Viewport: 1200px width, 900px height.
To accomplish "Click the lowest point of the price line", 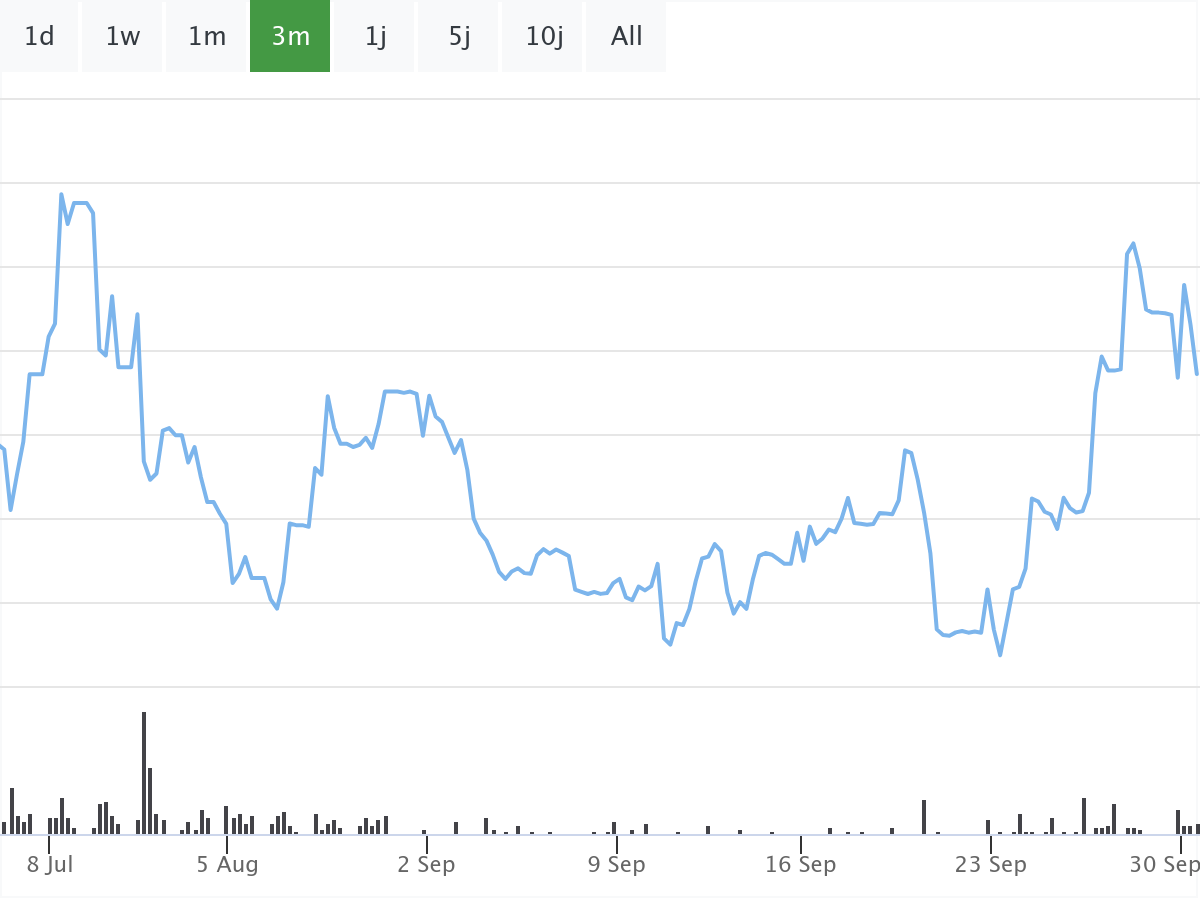I will (1000, 655).
